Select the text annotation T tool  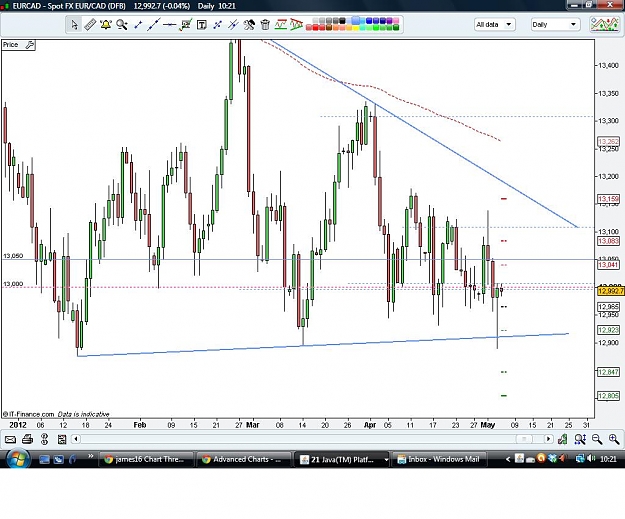coord(202,25)
